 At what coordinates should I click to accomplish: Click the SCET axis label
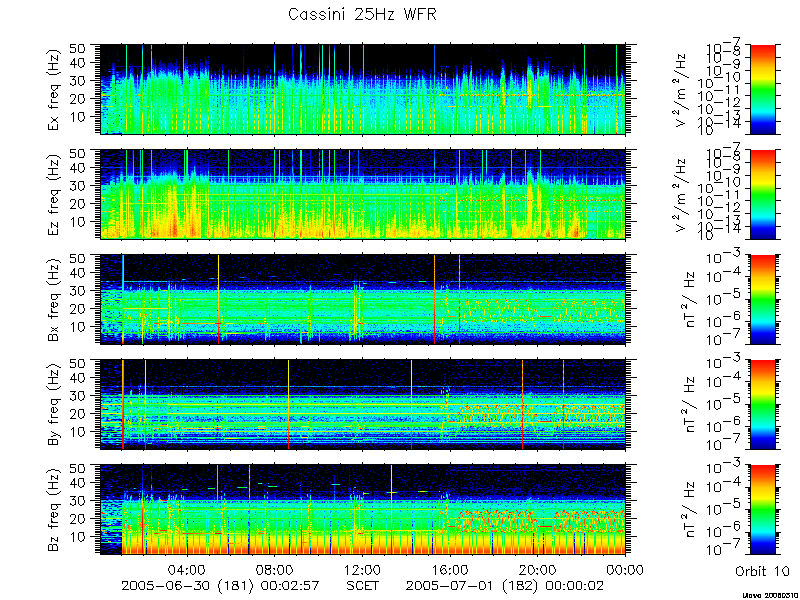(x=363, y=585)
